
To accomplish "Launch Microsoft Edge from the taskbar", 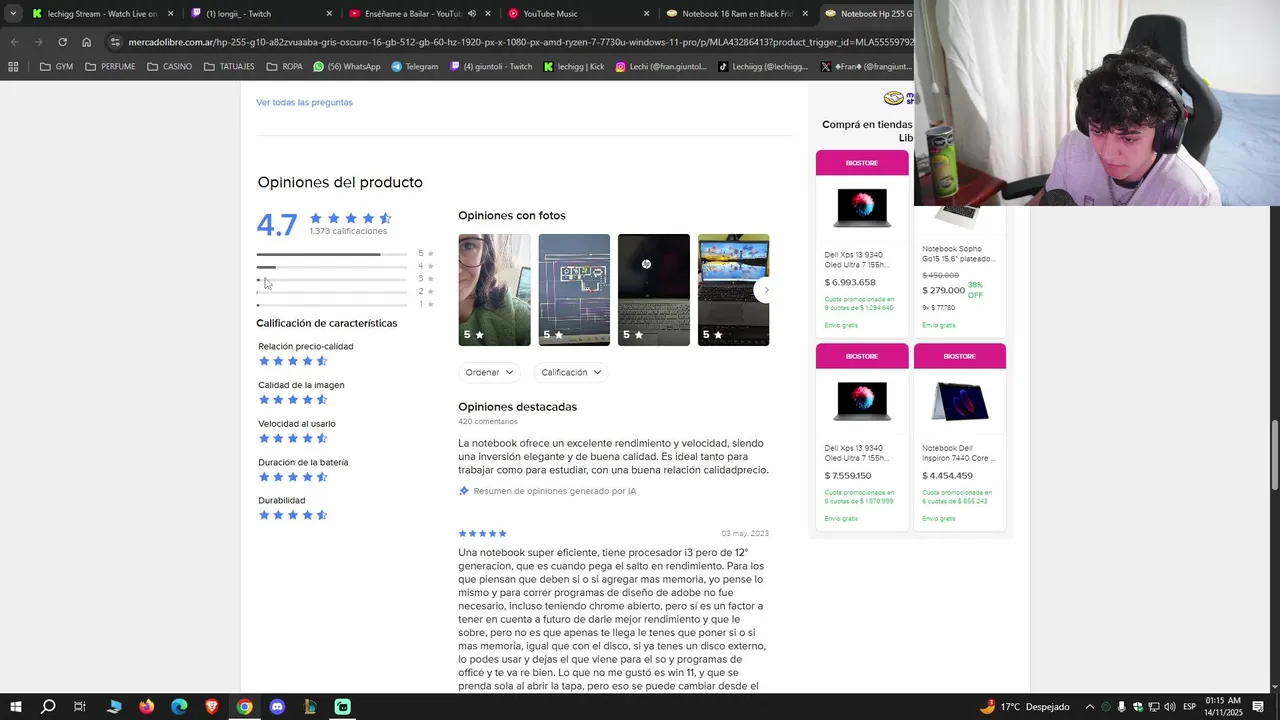I will [x=179, y=707].
